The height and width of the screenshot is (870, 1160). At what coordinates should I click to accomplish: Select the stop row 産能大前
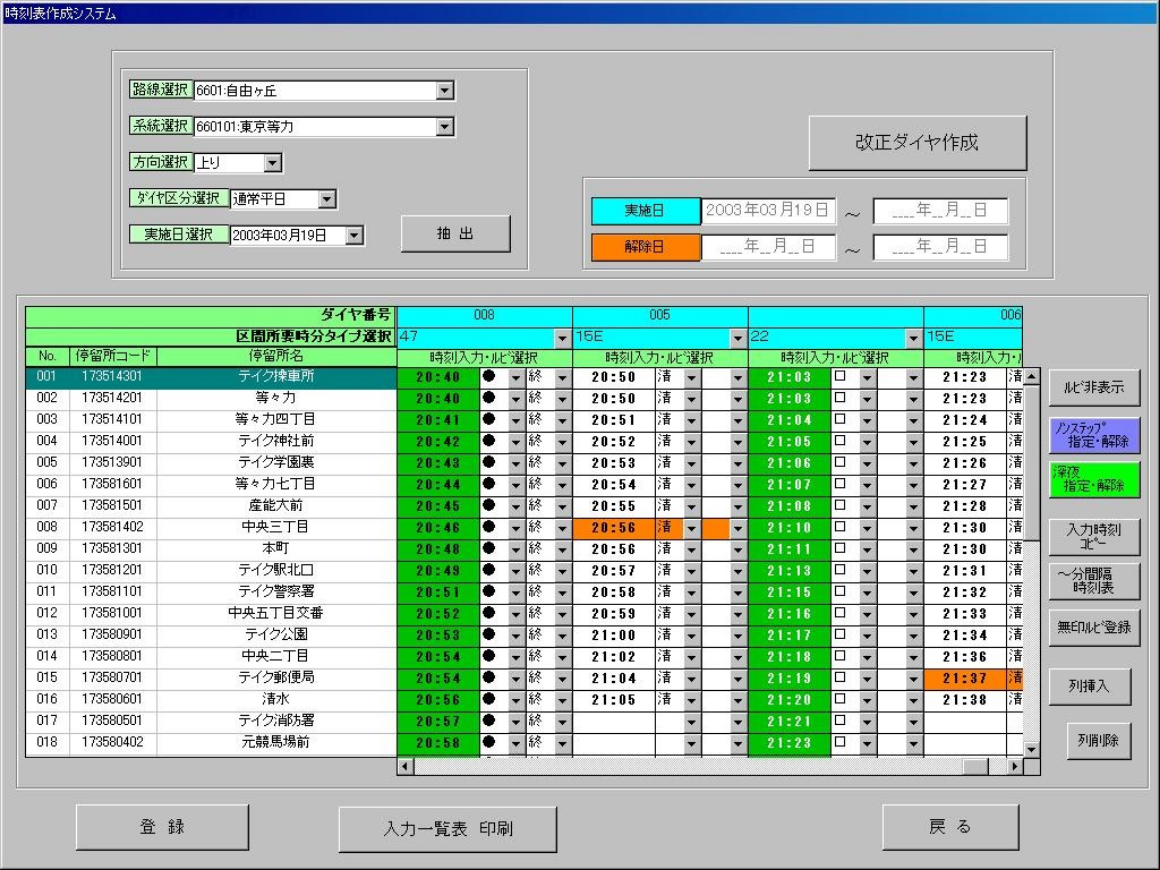211,505
